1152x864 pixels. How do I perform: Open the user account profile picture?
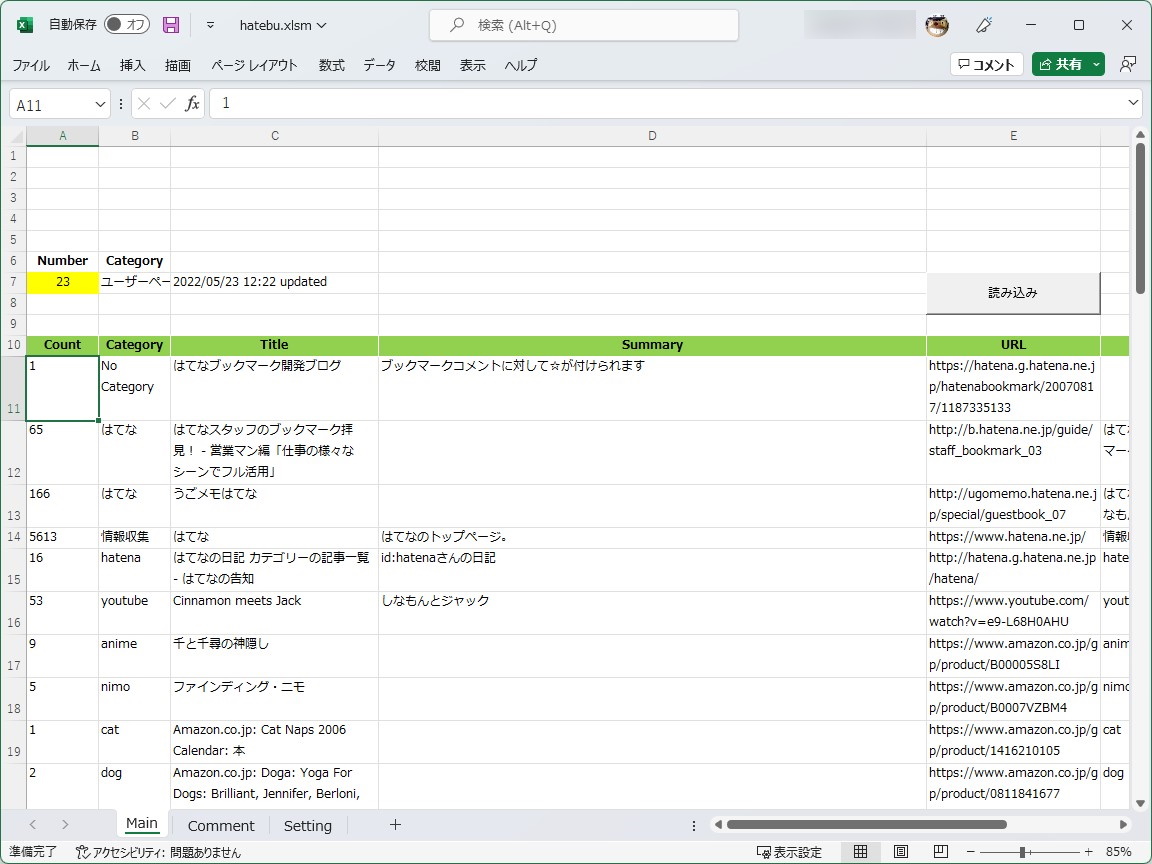(x=937, y=25)
